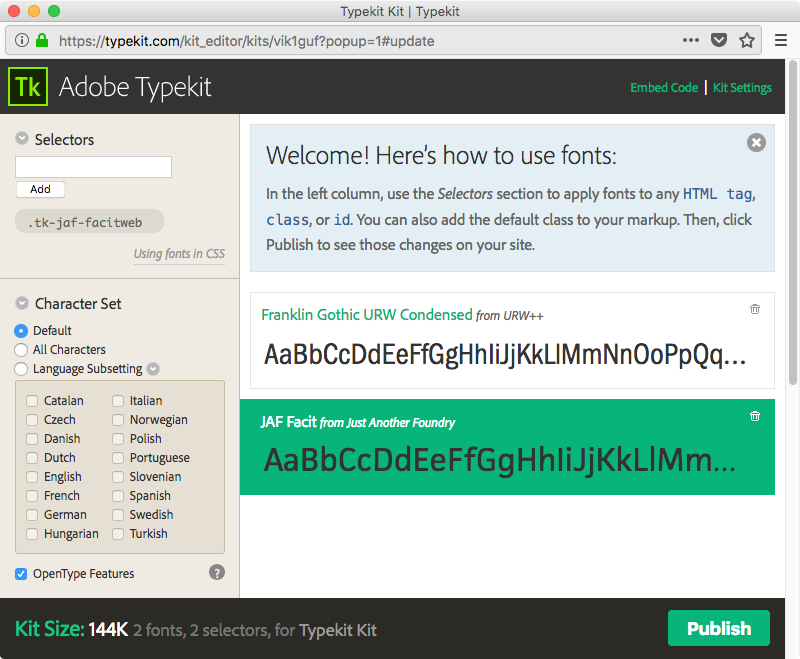Click the page vertical scrollbar

click(792, 222)
